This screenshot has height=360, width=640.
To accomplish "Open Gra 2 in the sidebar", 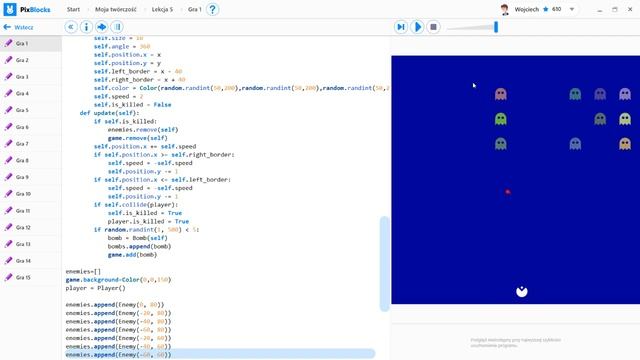I will tap(31, 60).
